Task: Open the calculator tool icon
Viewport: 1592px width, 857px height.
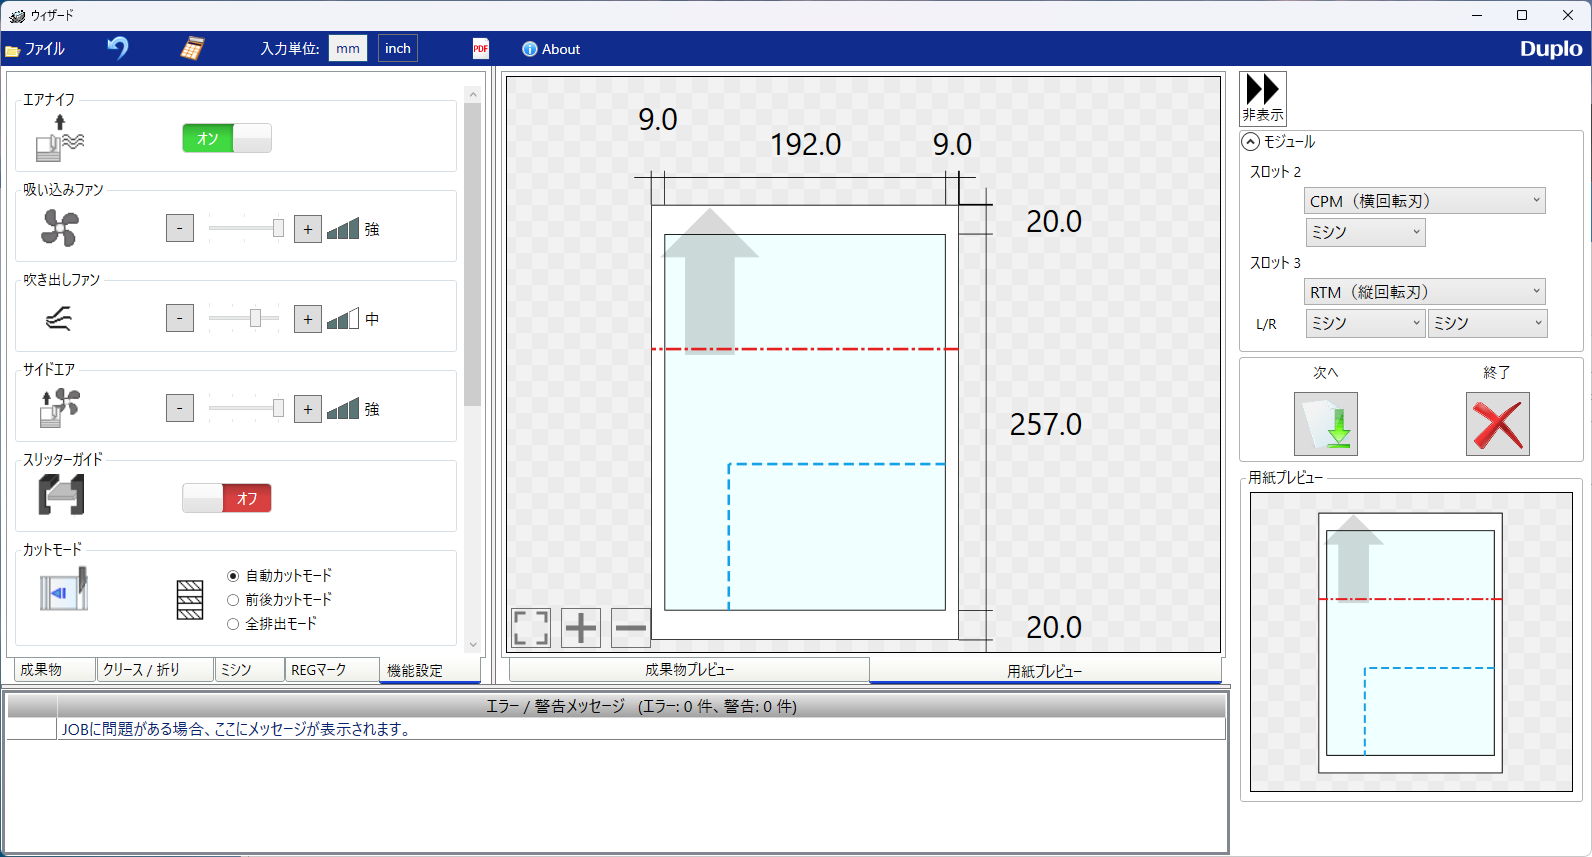Action: (192, 48)
